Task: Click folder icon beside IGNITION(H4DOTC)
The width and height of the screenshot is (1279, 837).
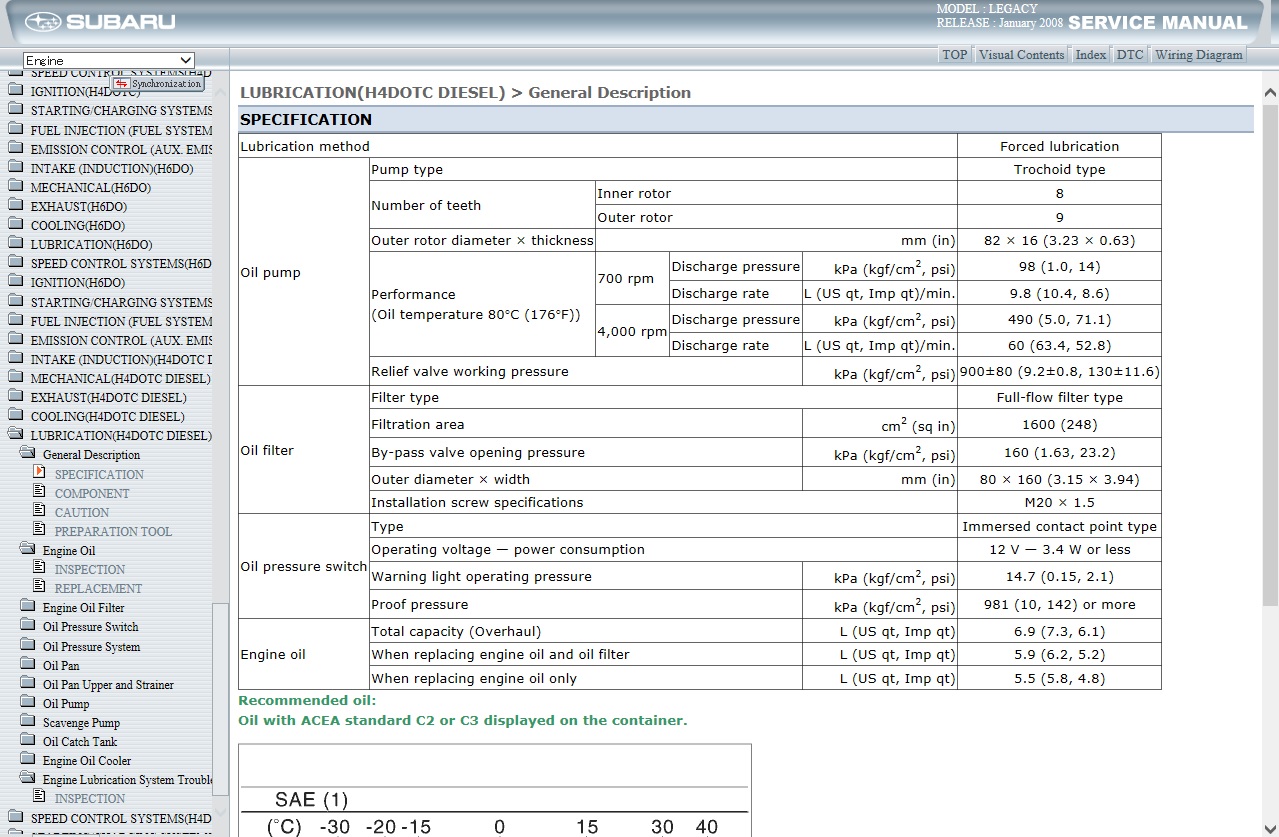Action: (15, 91)
